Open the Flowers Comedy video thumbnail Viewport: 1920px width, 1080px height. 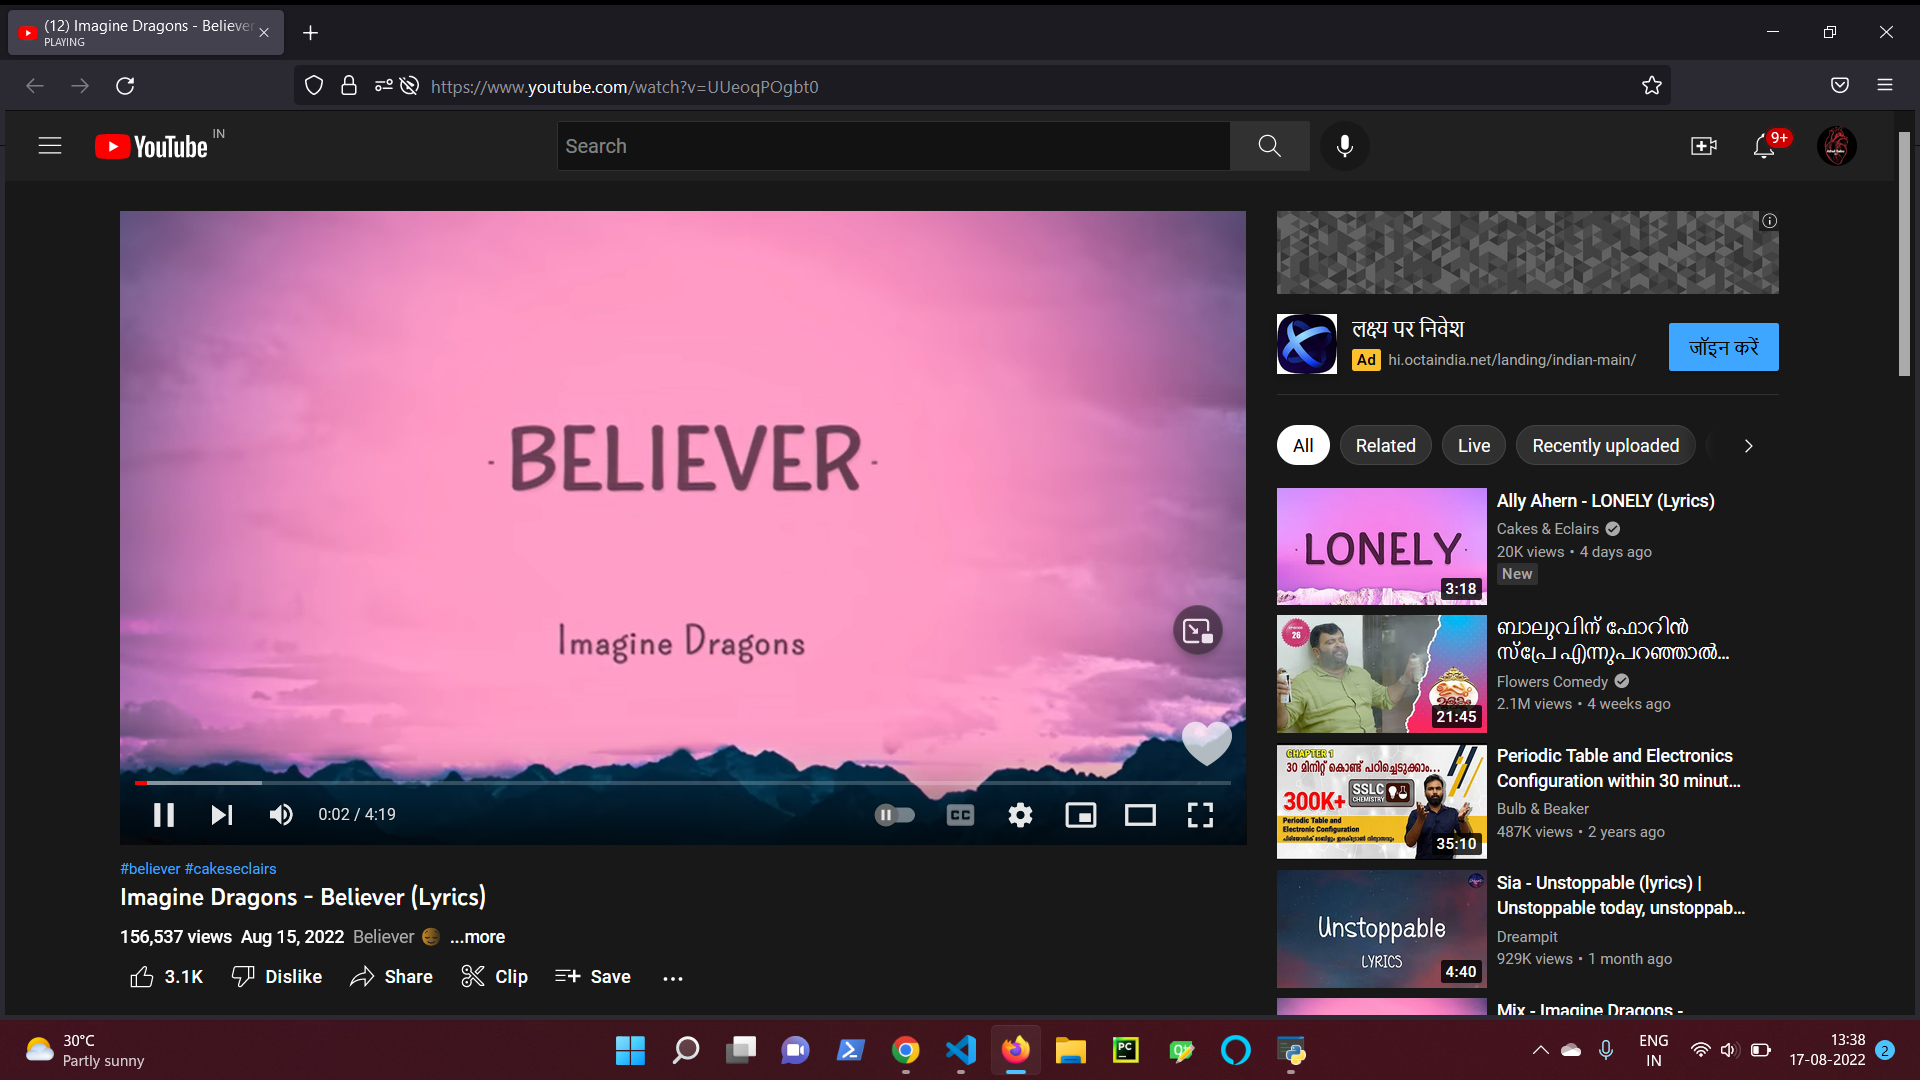1381,674
